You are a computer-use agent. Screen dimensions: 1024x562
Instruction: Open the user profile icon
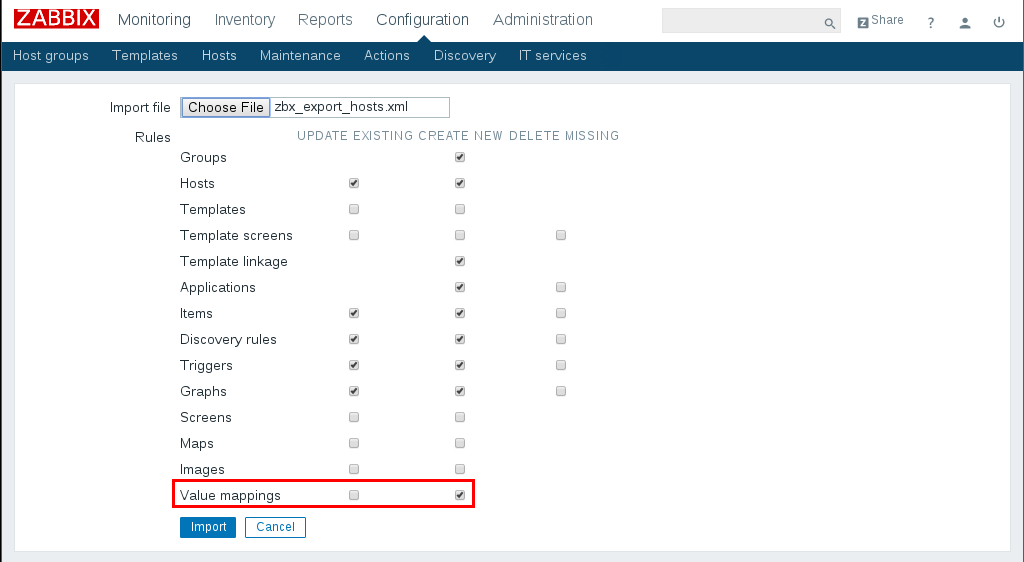click(965, 23)
